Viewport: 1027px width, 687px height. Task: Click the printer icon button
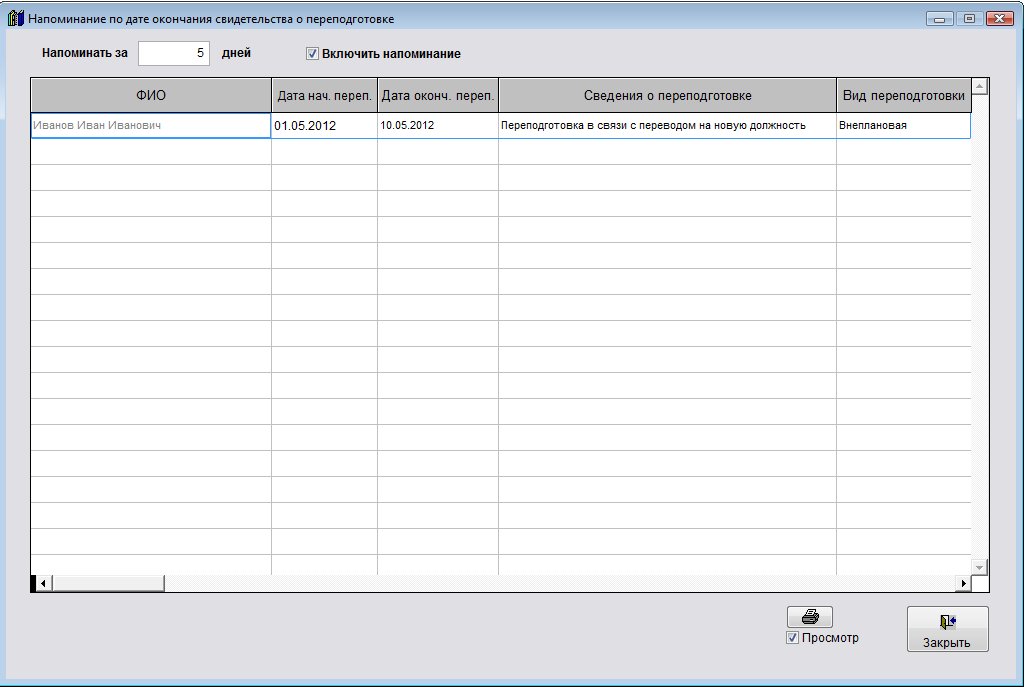[x=810, y=616]
